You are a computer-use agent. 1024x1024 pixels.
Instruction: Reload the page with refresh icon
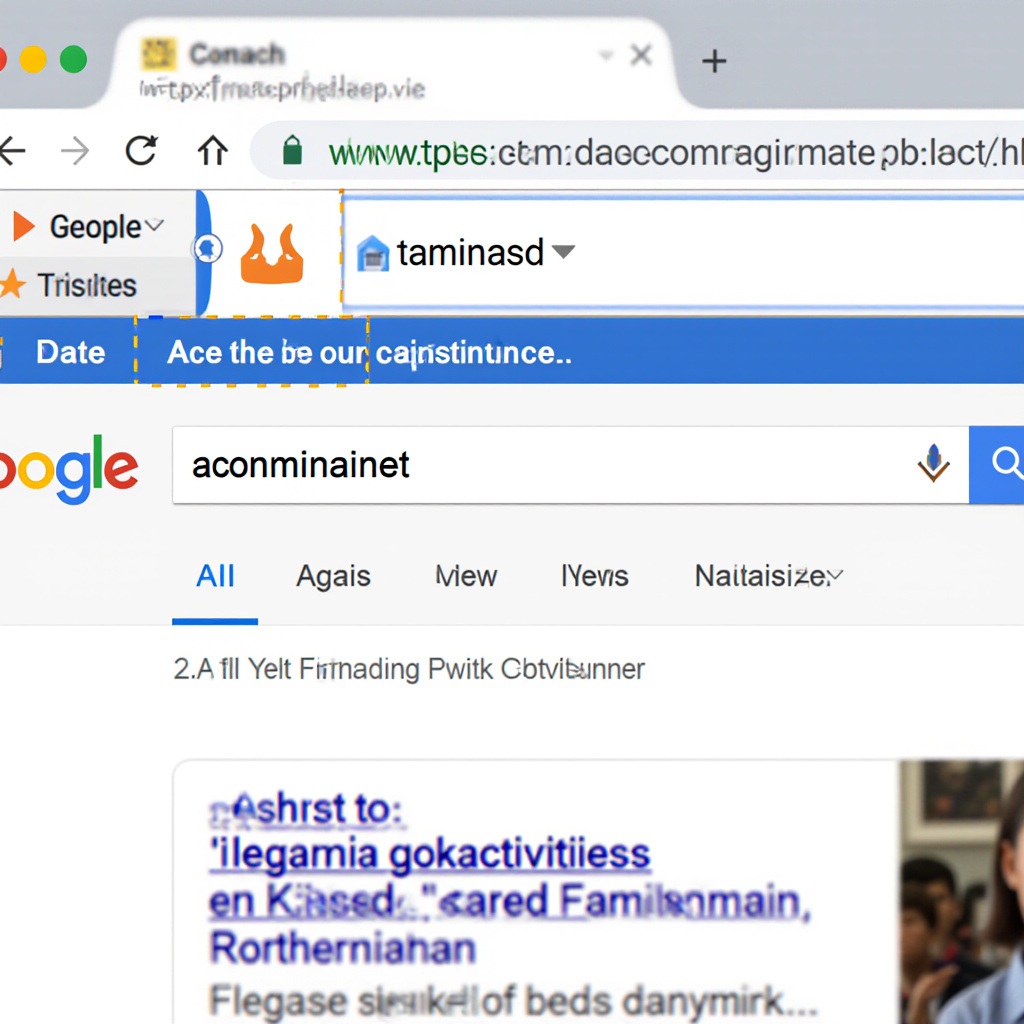(x=141, y=150)
